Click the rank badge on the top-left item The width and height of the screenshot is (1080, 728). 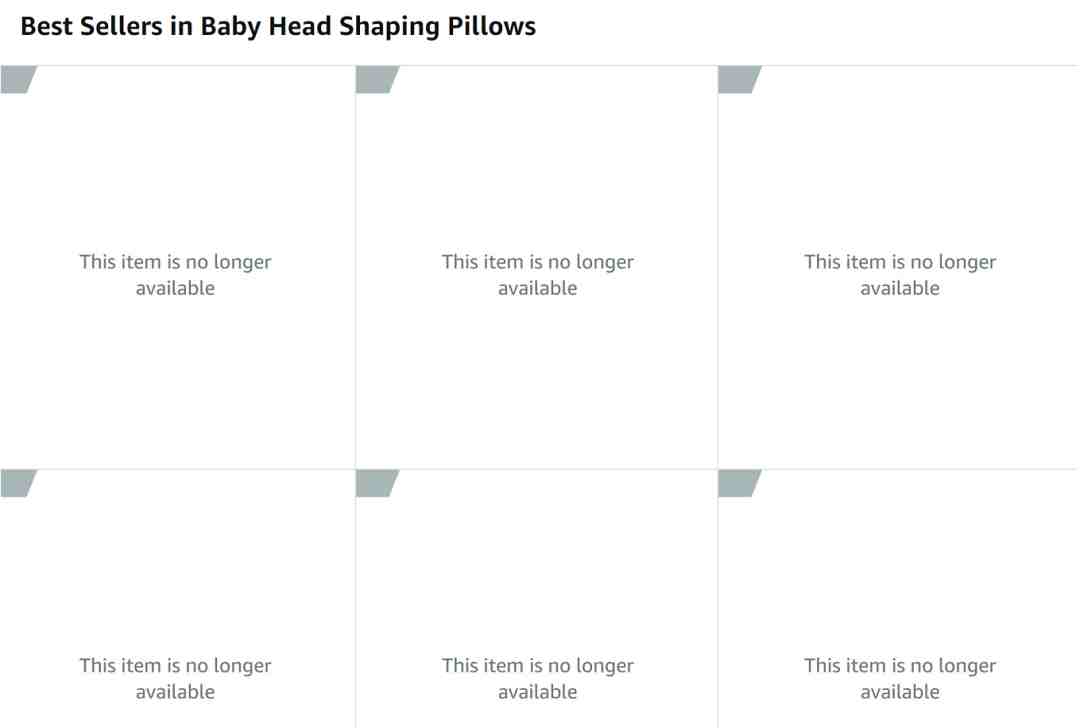tap(17, 79)
